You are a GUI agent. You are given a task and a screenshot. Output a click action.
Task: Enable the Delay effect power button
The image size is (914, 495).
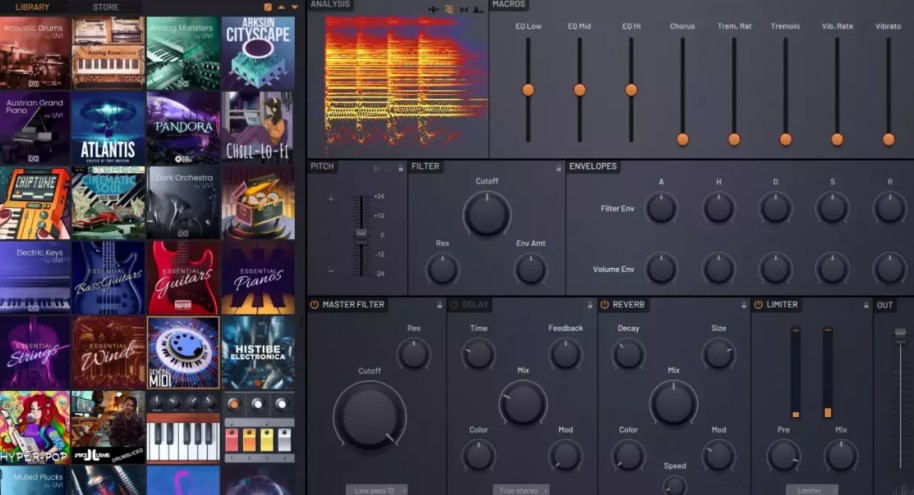point(454,305)
